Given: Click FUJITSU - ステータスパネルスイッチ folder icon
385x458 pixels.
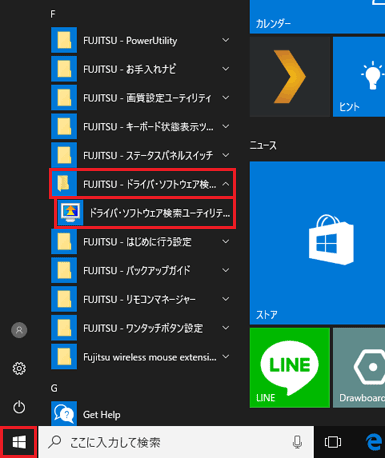Looking at the screenshot, I should 64,155.
